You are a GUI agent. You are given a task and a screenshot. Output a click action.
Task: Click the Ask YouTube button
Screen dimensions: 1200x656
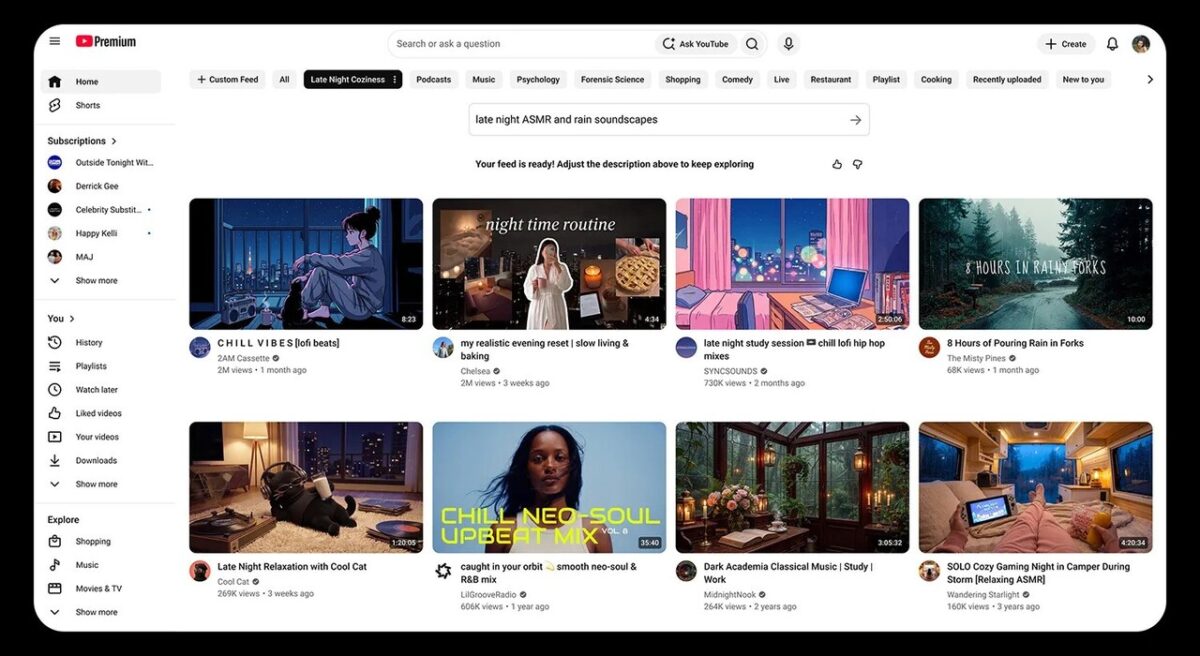click(x=696, y=44)
